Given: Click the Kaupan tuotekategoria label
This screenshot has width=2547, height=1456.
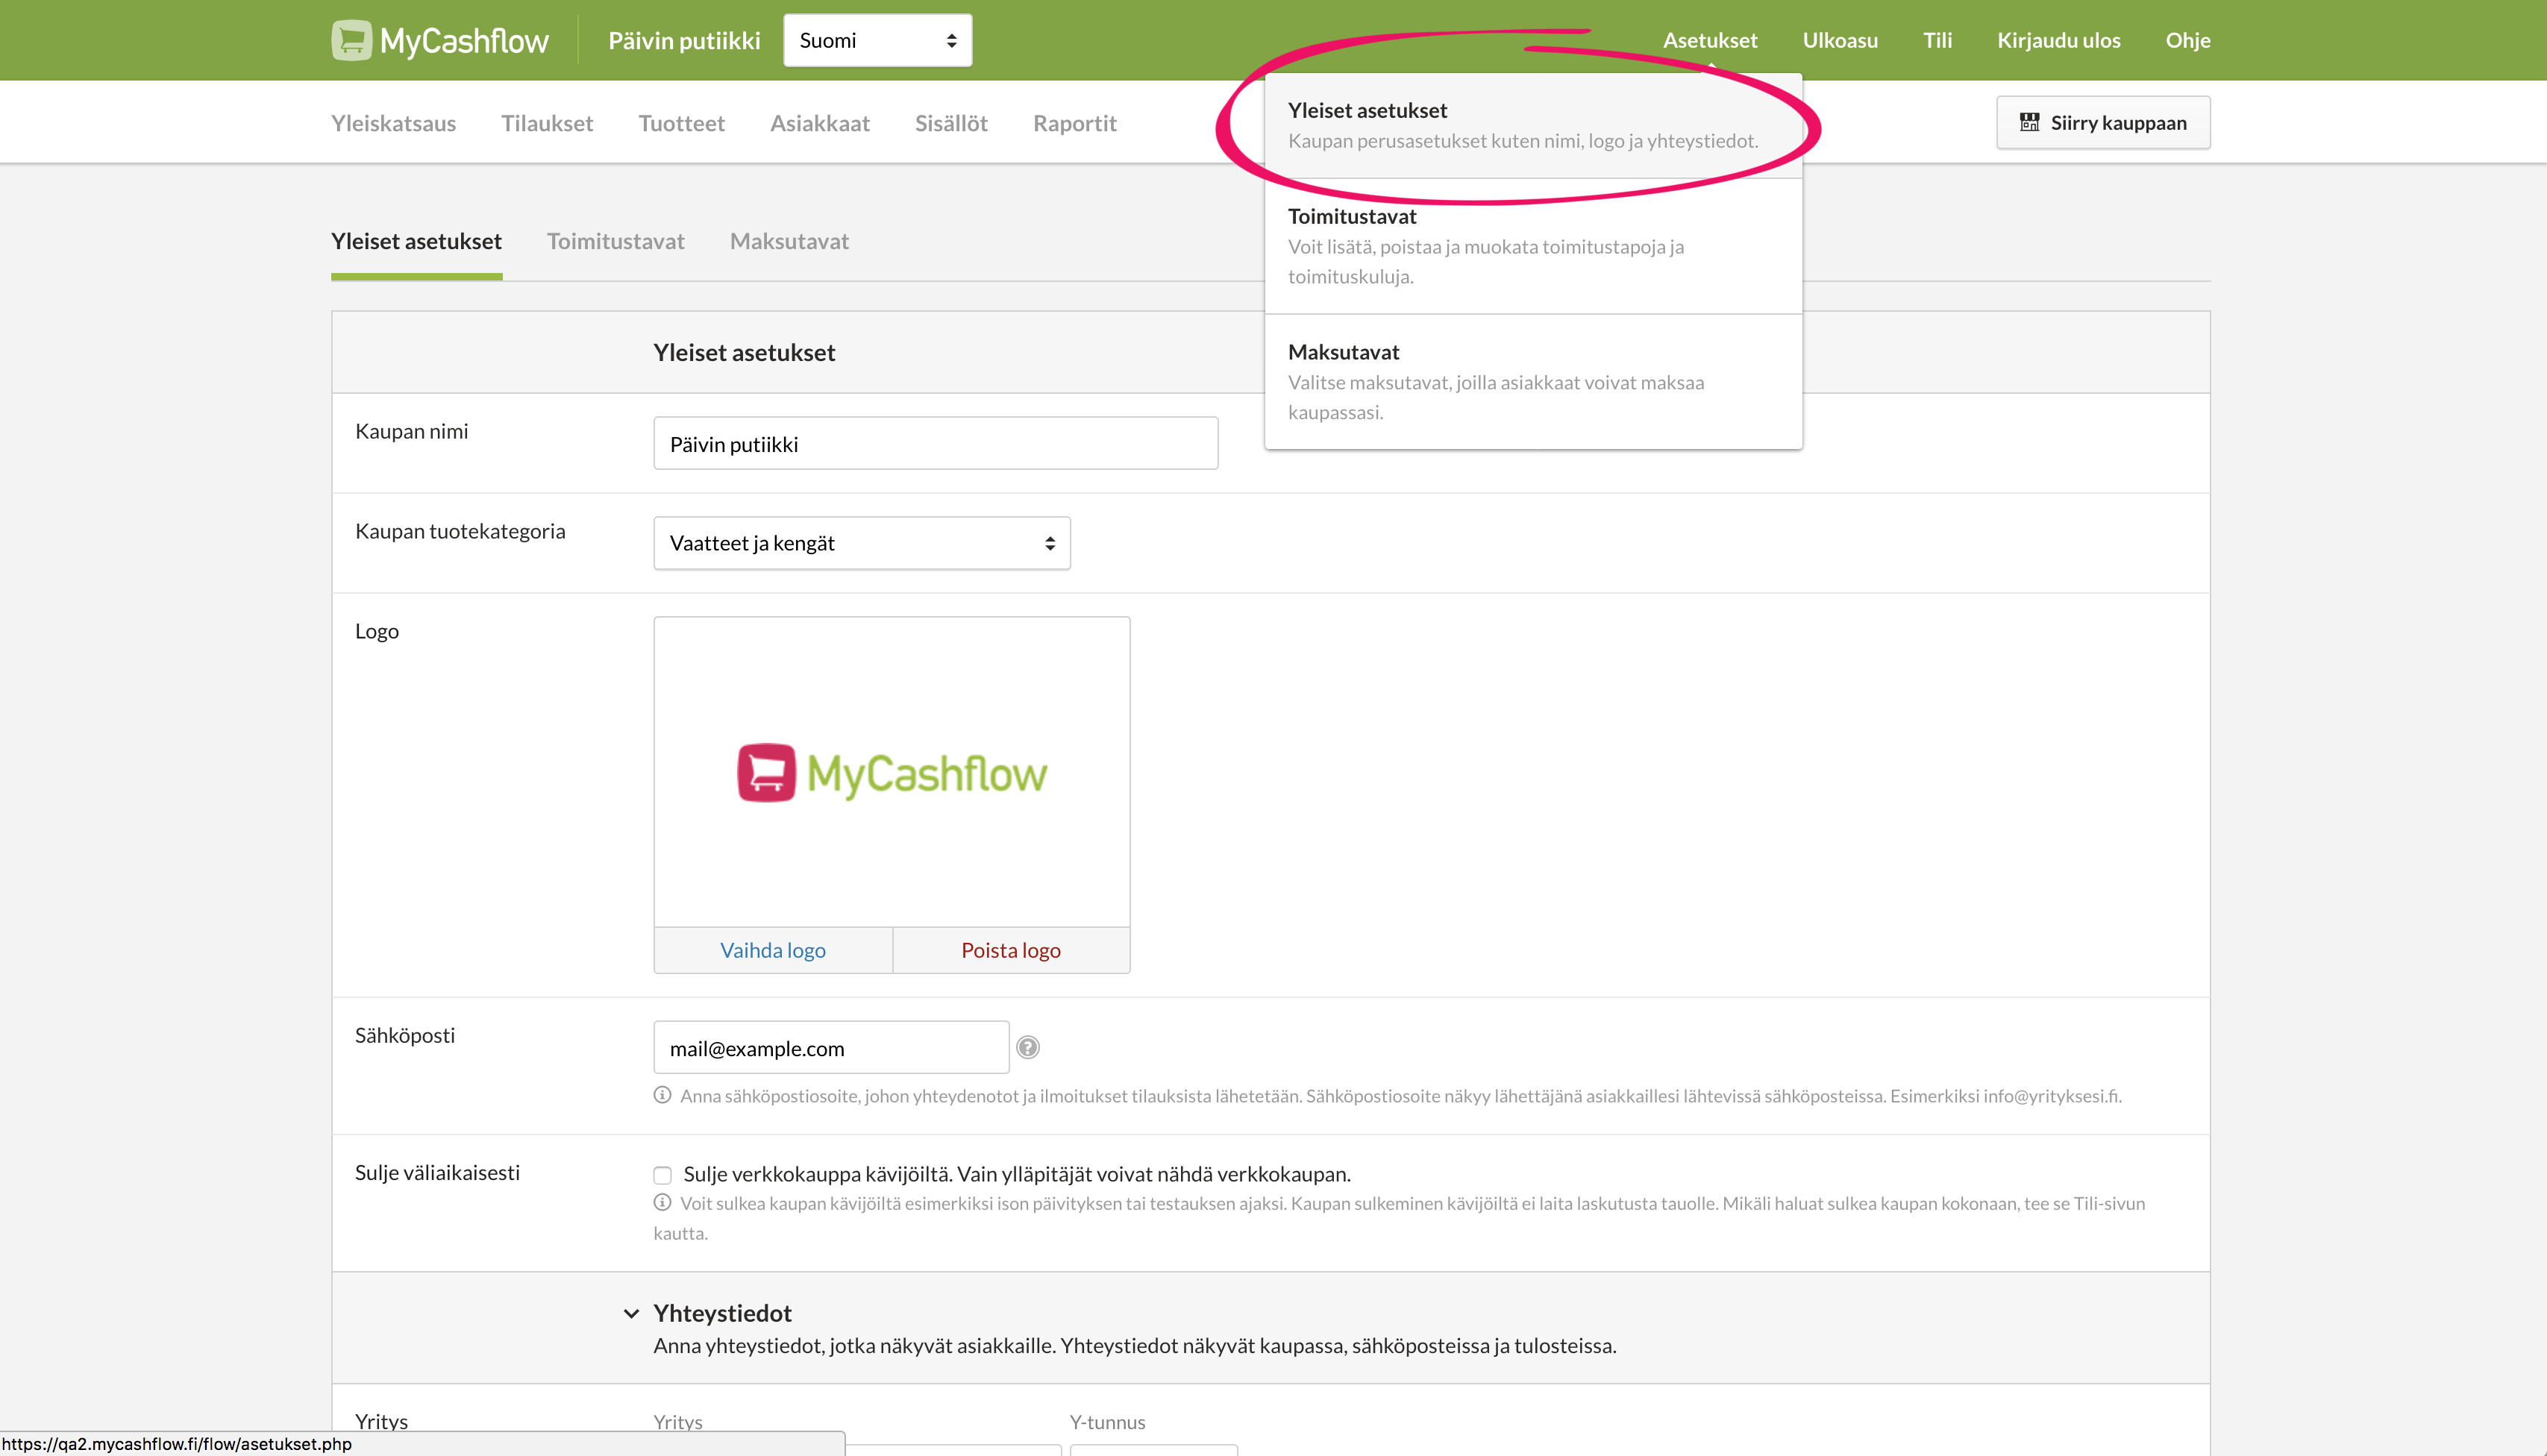Looking at the screenshot, I should point(460,531).
